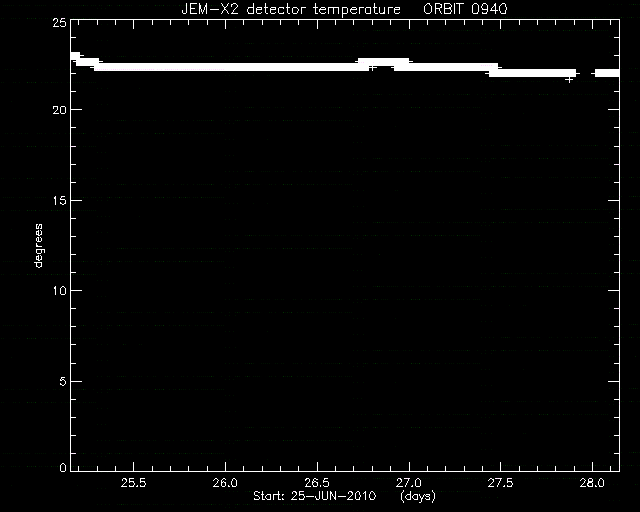
Task: Click the 25 y-axis tick label
Action: pos(60,22)
